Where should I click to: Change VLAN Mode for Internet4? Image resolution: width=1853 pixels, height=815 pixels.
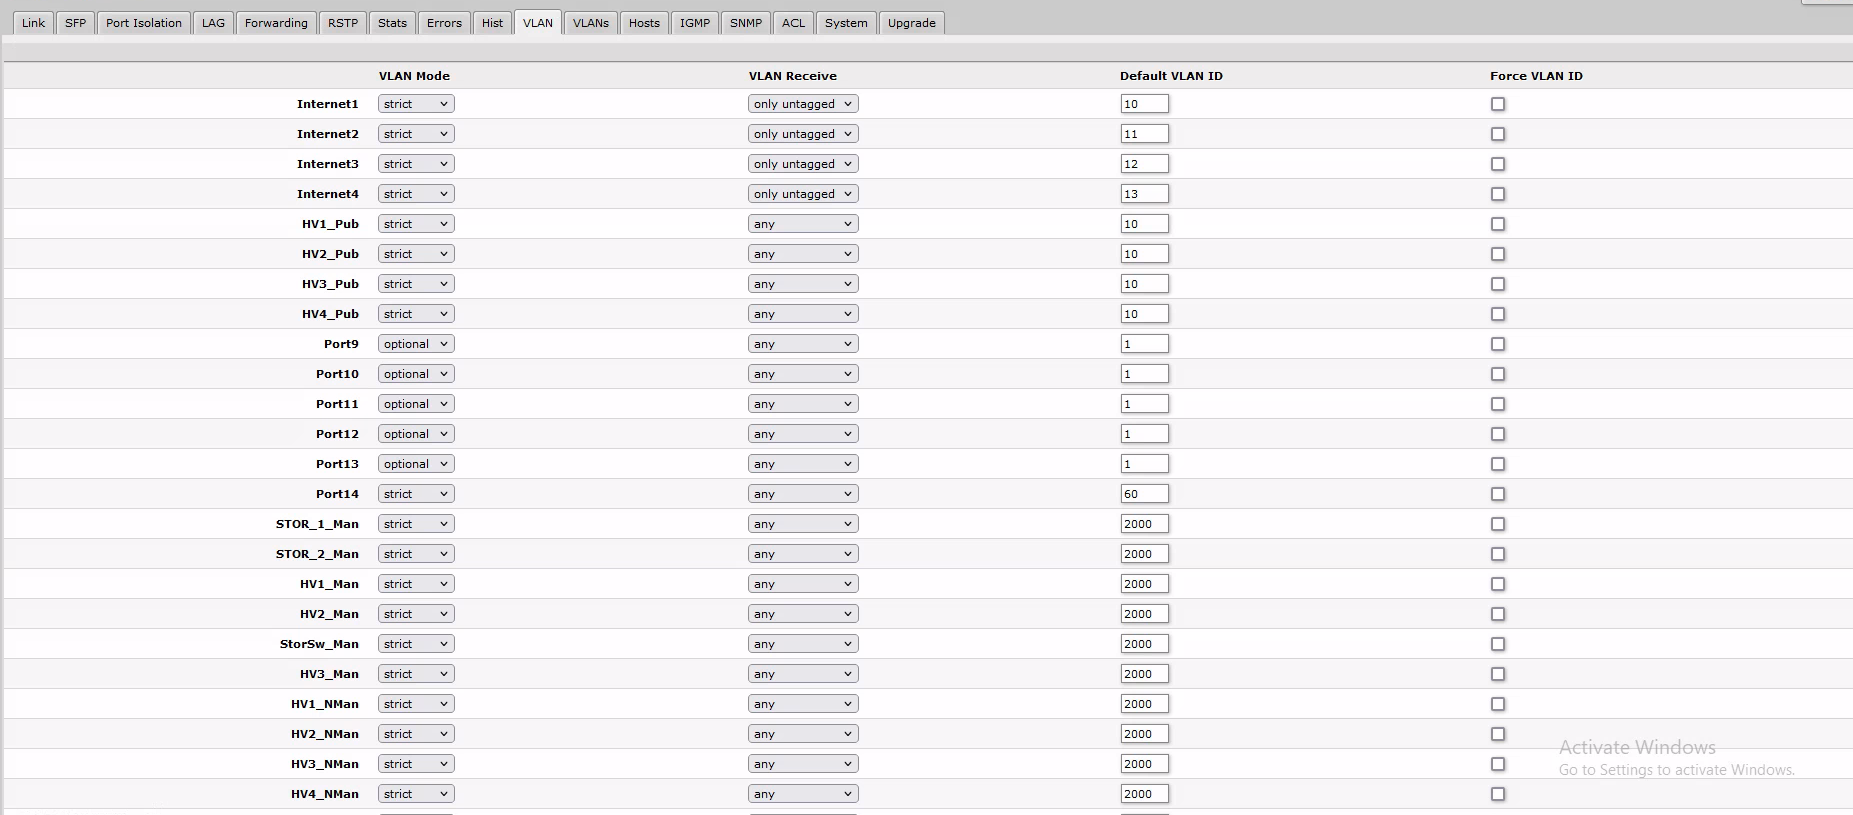coord(416,194)
